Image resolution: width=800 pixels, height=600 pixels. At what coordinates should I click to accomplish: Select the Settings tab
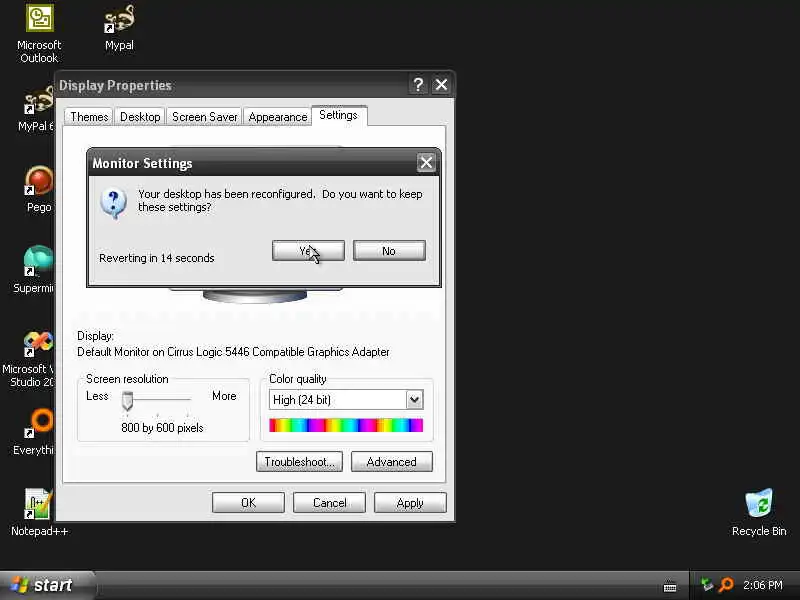click(x=339, y=115)
